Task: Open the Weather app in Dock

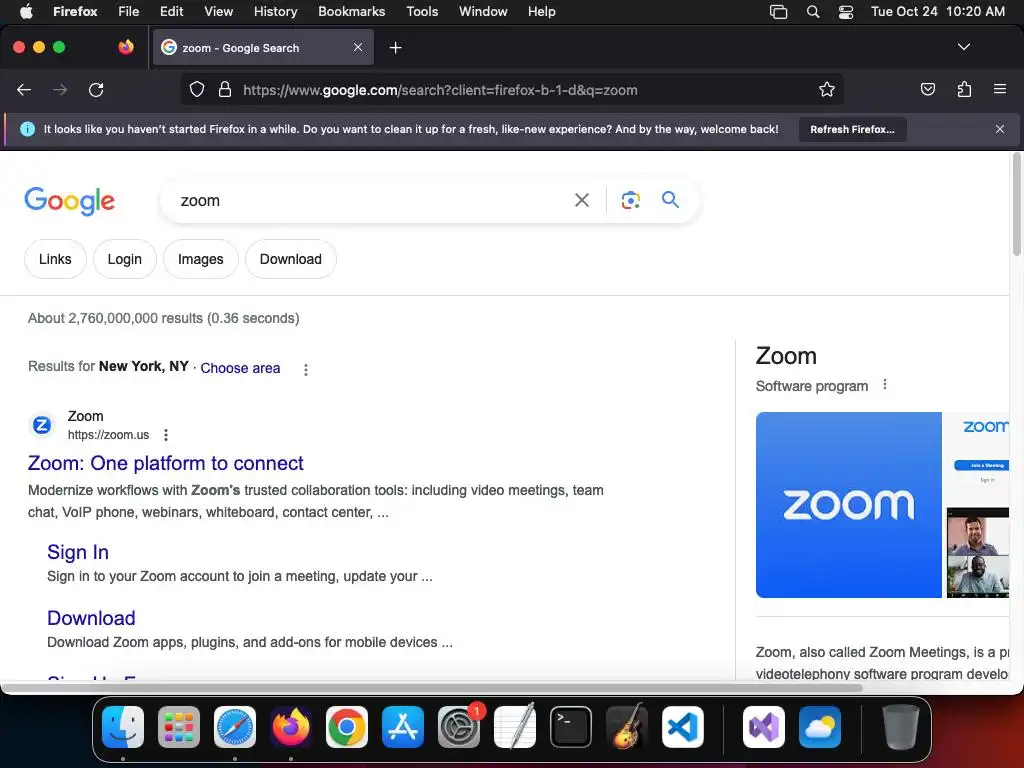Action: 820,727
